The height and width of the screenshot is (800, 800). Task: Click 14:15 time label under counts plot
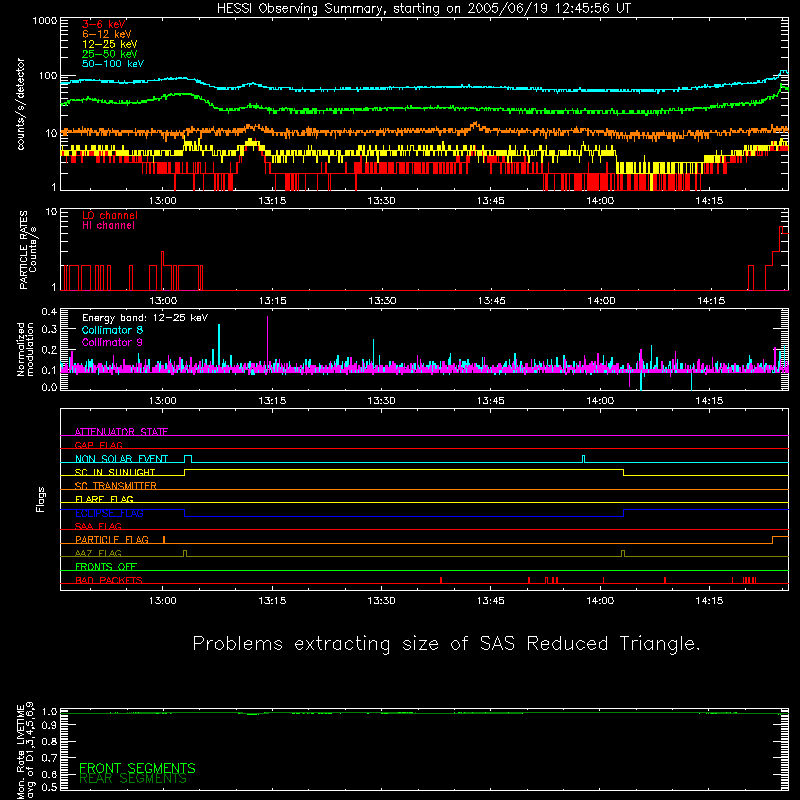[x=709, y=201]
